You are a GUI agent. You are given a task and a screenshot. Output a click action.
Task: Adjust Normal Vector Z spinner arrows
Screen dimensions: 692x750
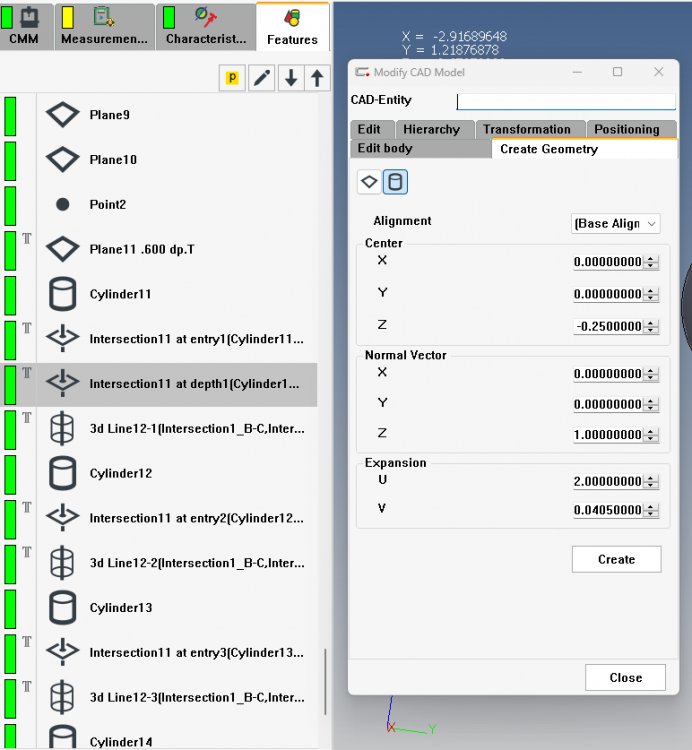(x=651, y=435)
